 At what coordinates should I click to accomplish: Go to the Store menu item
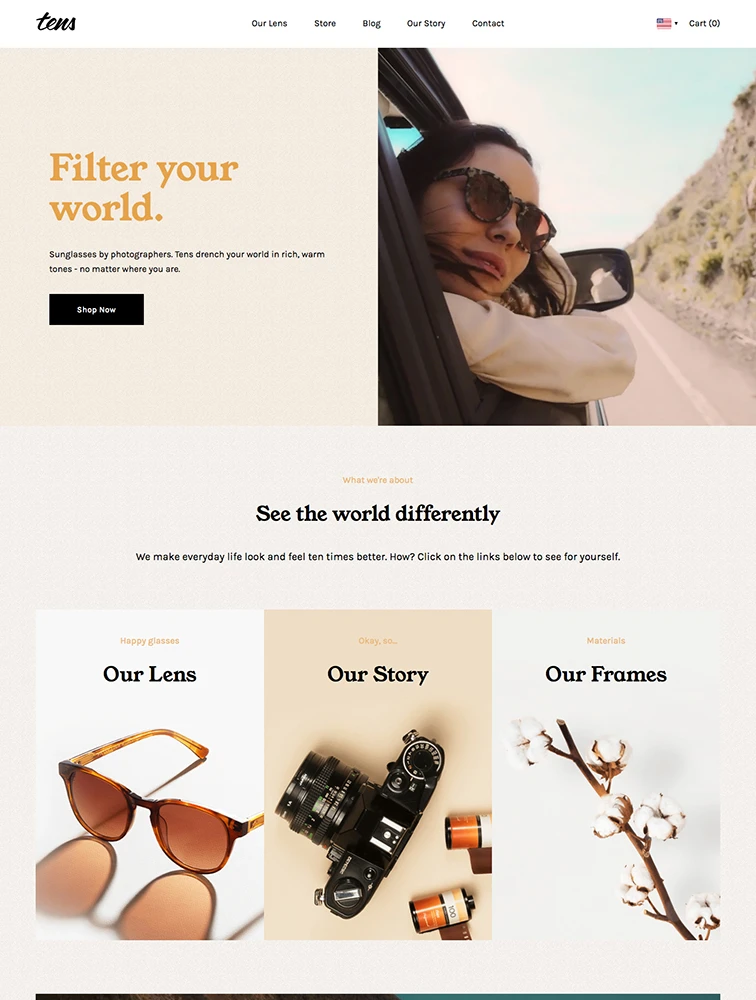pyautogui.click(x=325, y=23)
